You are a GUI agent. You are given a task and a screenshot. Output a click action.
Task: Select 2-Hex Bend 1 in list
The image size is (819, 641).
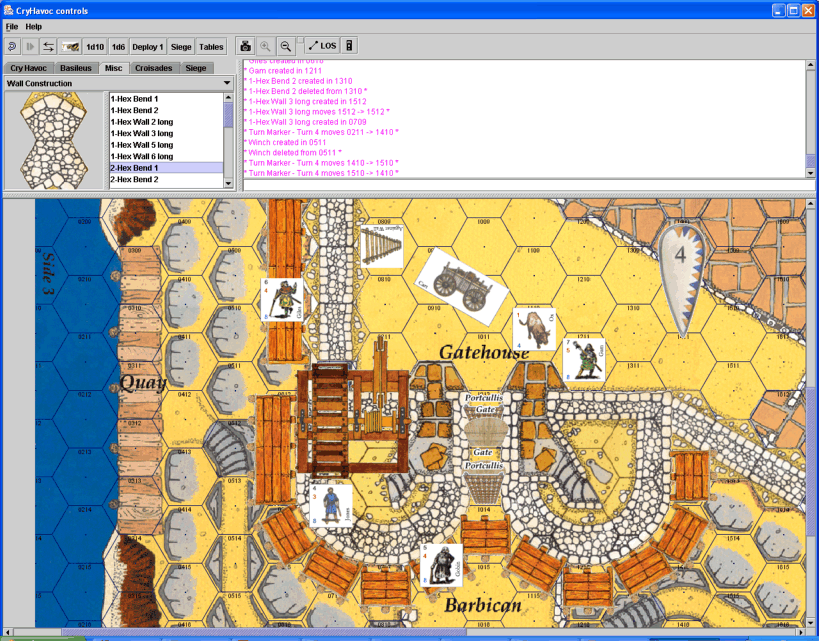click(166, 168)
